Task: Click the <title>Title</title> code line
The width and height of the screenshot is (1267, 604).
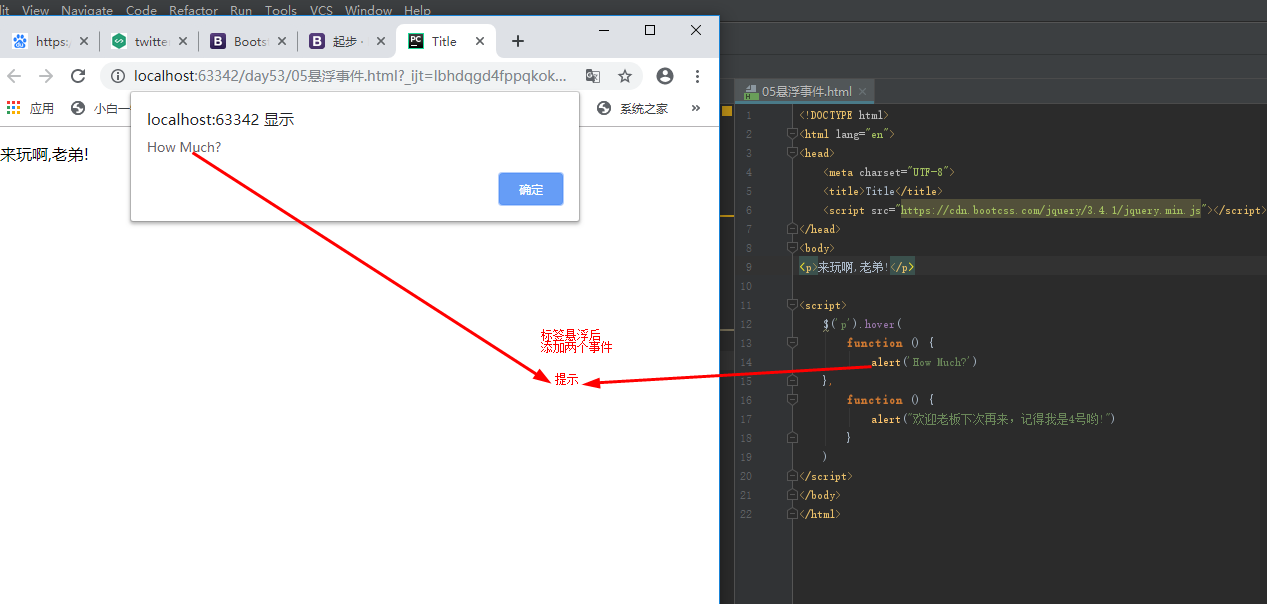Action: click(883, 191)
